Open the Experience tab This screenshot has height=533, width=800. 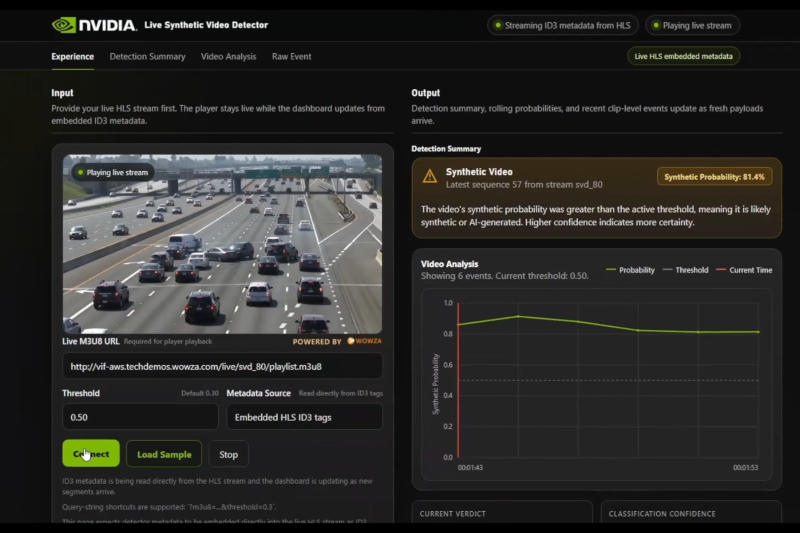72,57
